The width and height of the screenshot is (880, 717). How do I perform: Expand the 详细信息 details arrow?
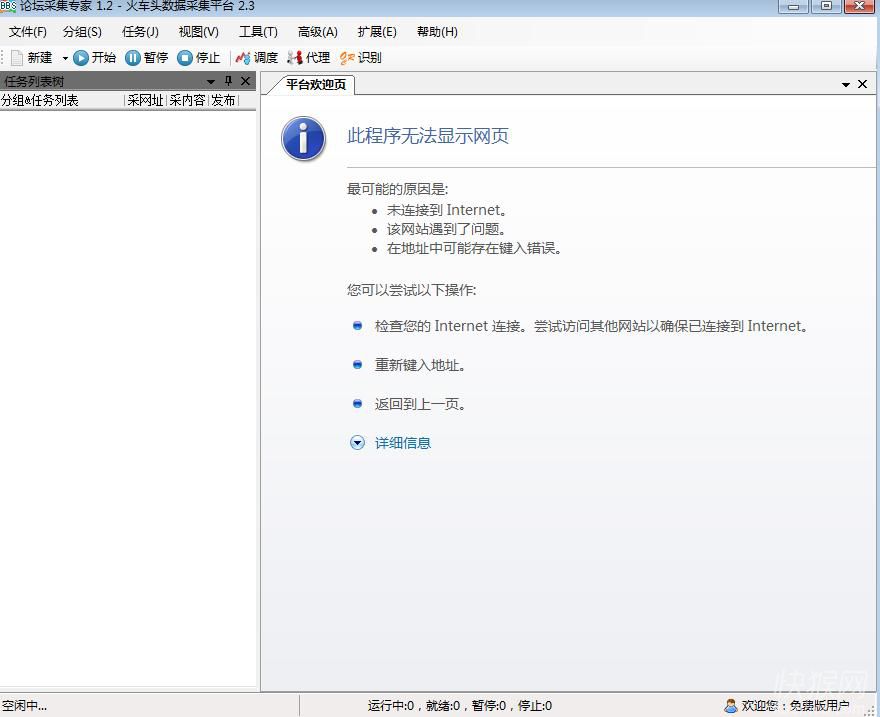358,443
